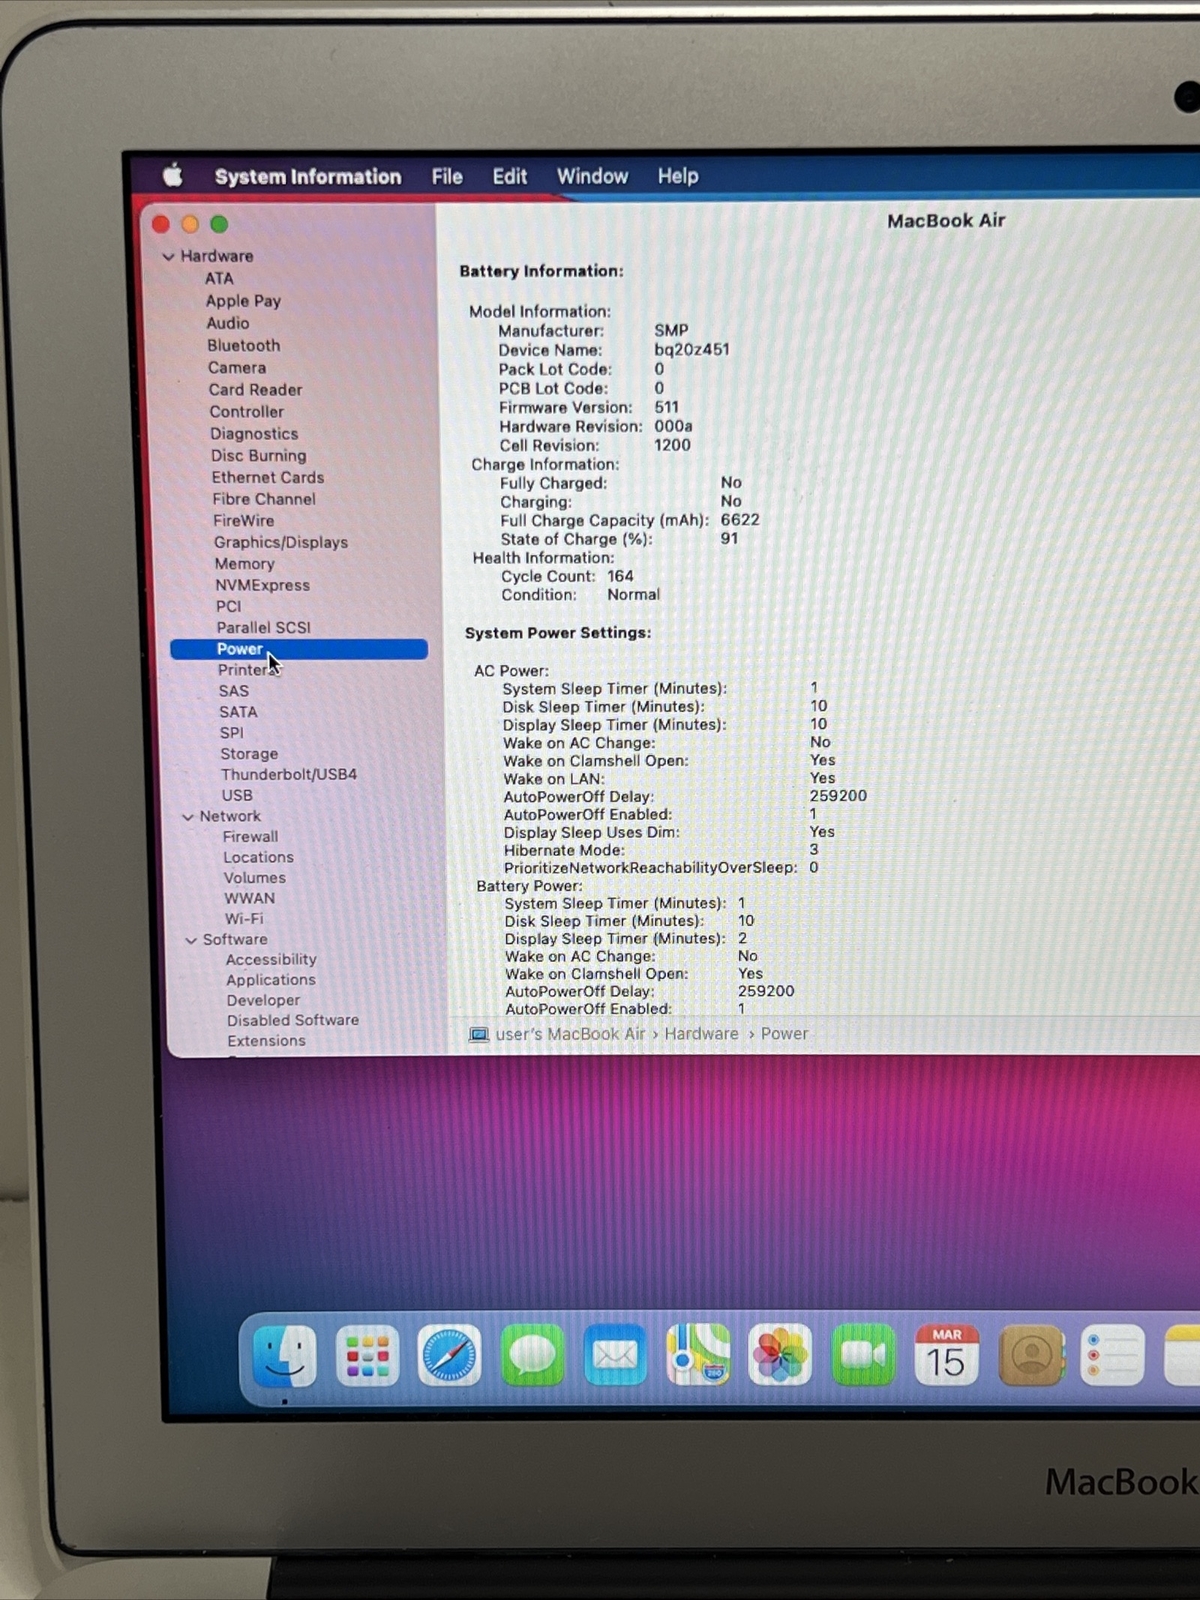Screen dimensions: 1200x1600
Task: Select Fibre Channel in the sidebar
Action: [x=264, y=499]
